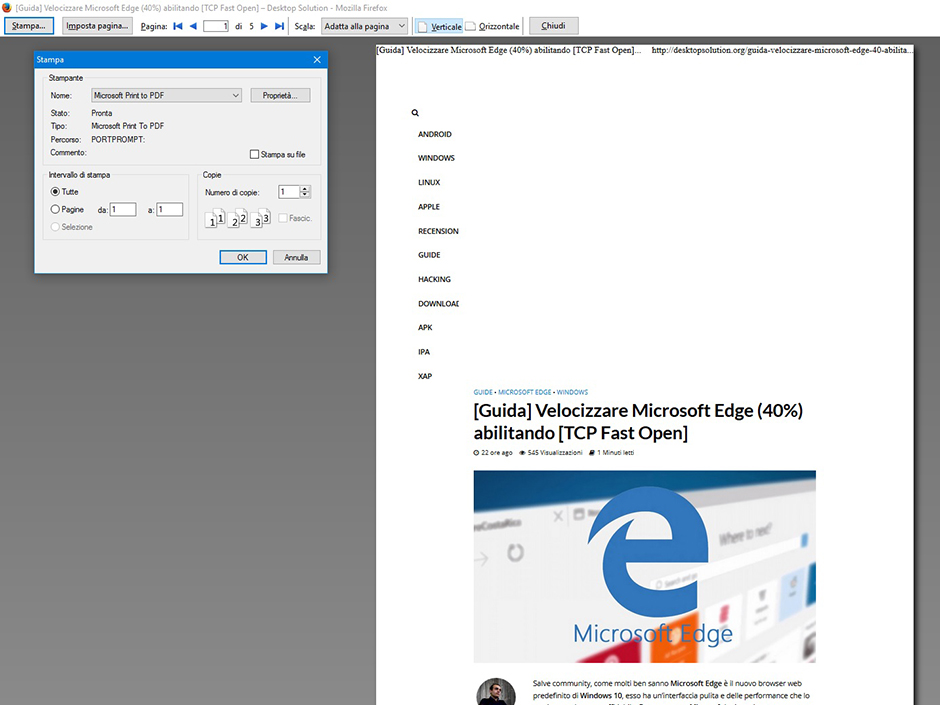Click the Firefox icon in title bar
This screenshot has height=705, width=940.
point(7,8)
